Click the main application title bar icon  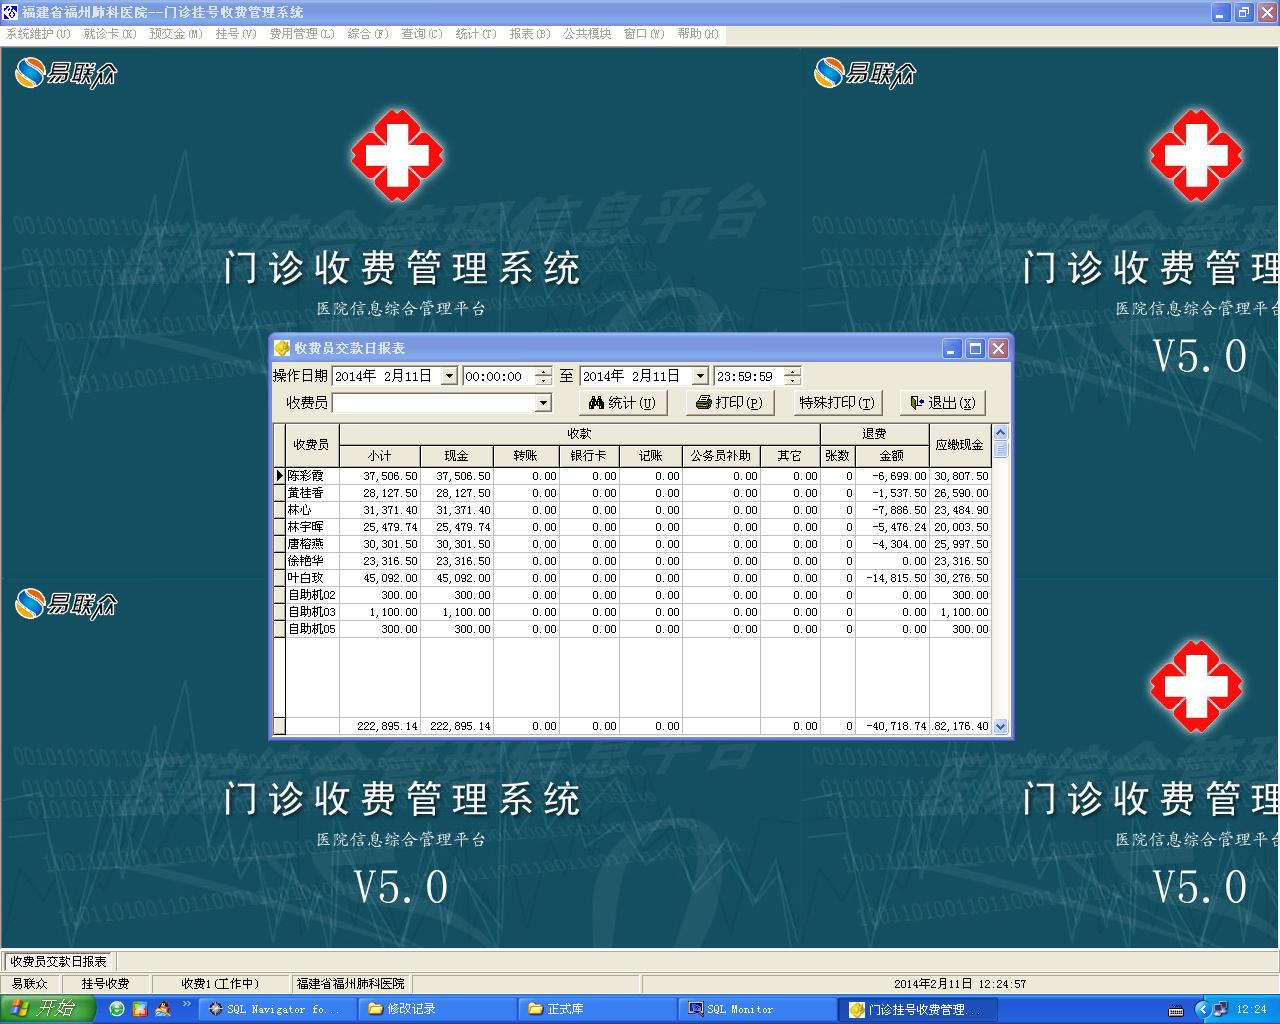click(10, 12)
